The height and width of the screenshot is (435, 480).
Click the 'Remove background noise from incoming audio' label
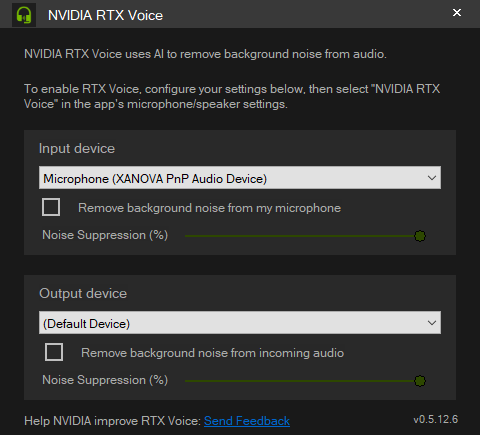(212, 353)
